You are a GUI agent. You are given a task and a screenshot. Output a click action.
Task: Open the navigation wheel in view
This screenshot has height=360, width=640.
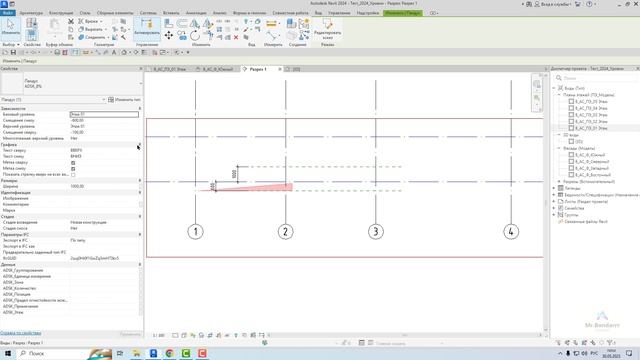[x=537, y=84]
